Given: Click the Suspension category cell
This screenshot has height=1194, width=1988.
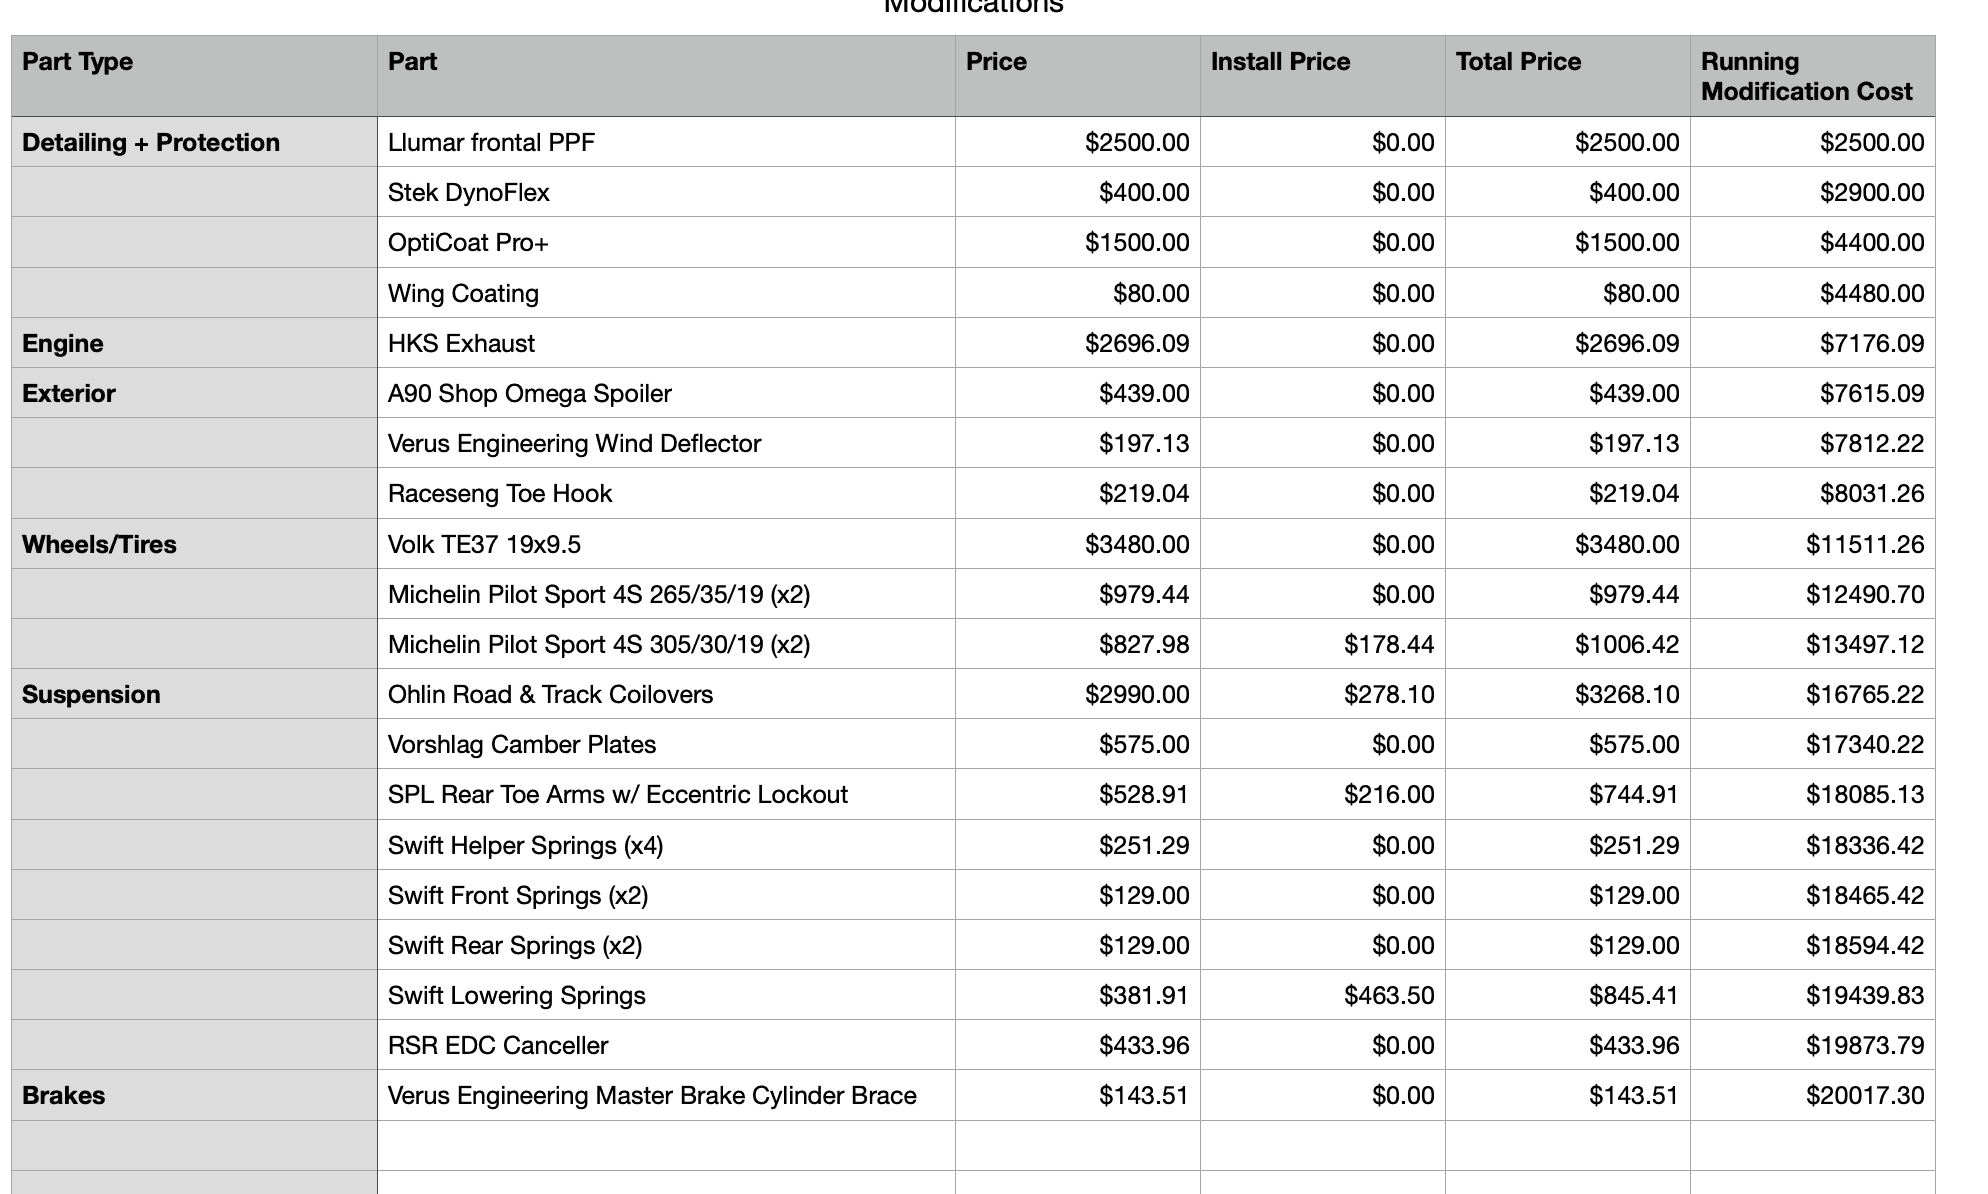Looking at the screenshot, I should (195, 694).
